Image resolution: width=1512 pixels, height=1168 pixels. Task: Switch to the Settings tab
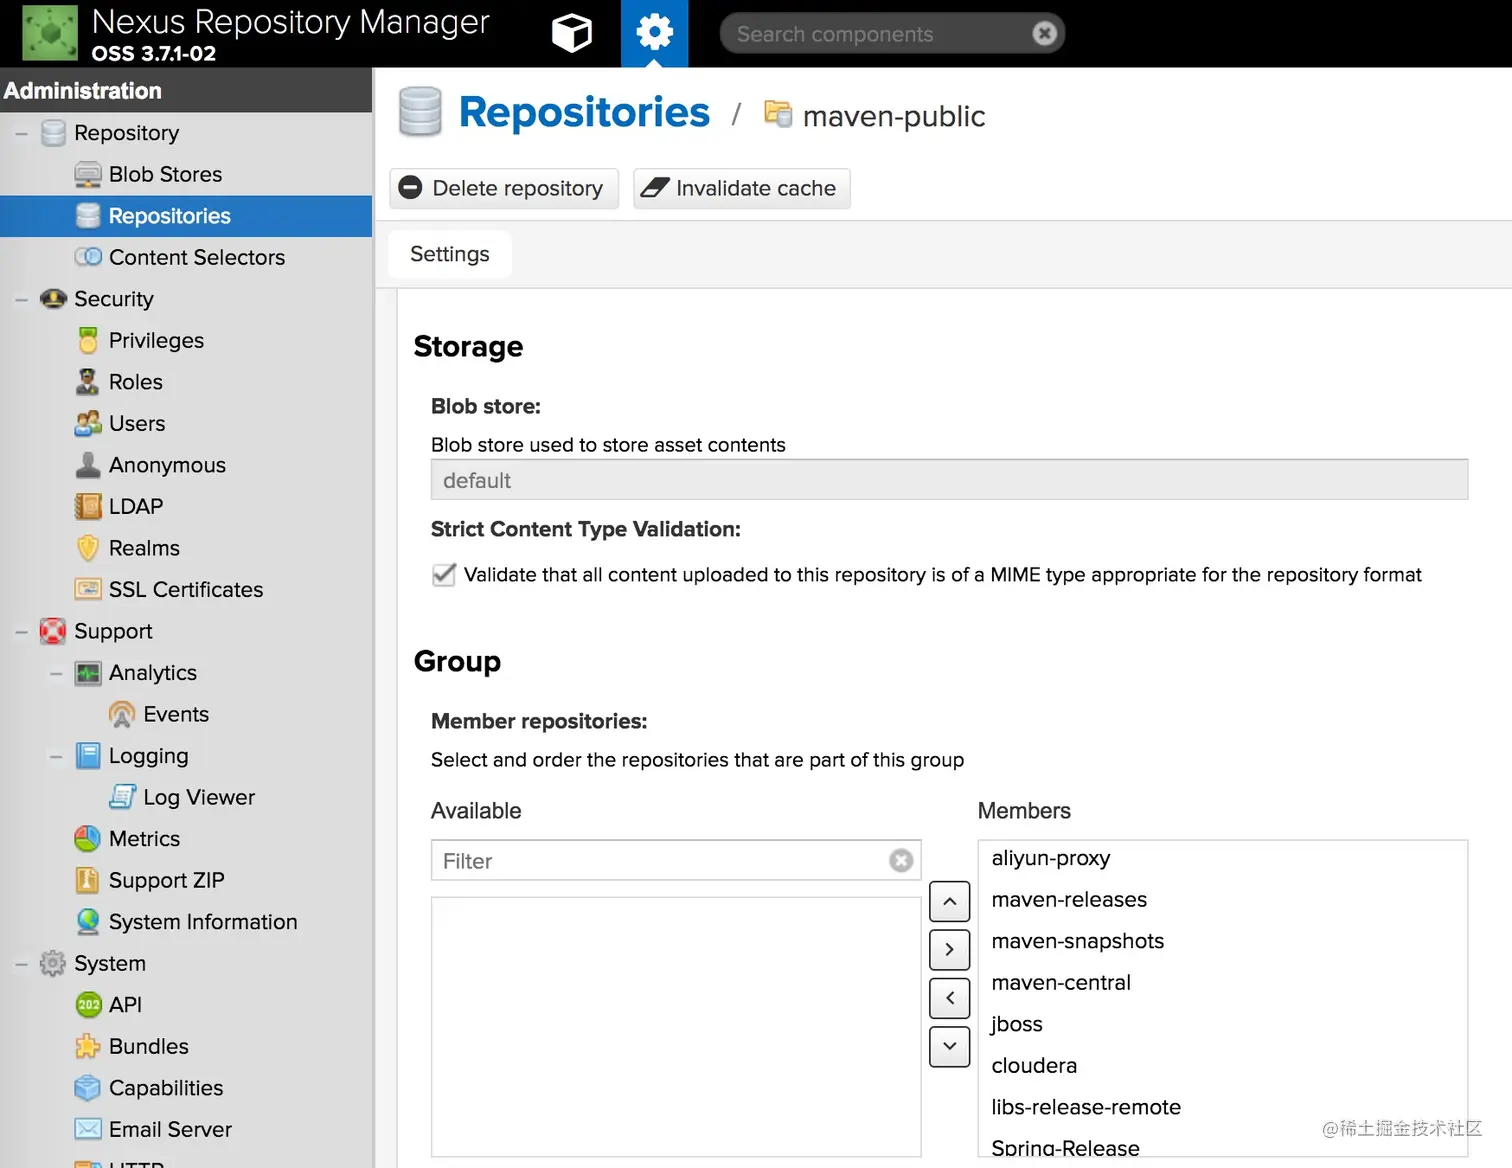[x=449, y=254]
